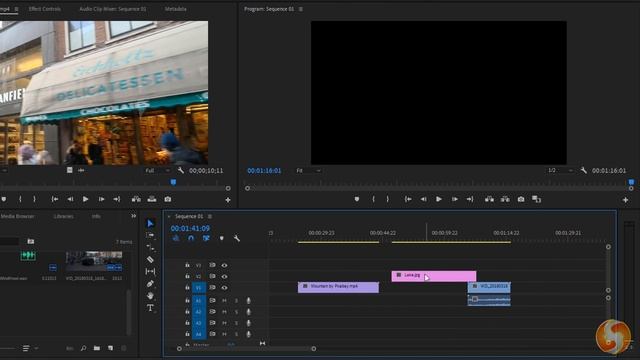Click the Extract button in Program monitor
Viewport: 640px width, 360px height.
(505, 199)
